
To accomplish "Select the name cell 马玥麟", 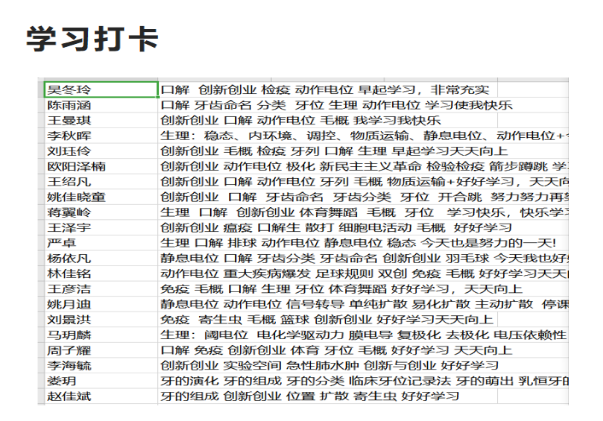I will (x=100, y=335).
